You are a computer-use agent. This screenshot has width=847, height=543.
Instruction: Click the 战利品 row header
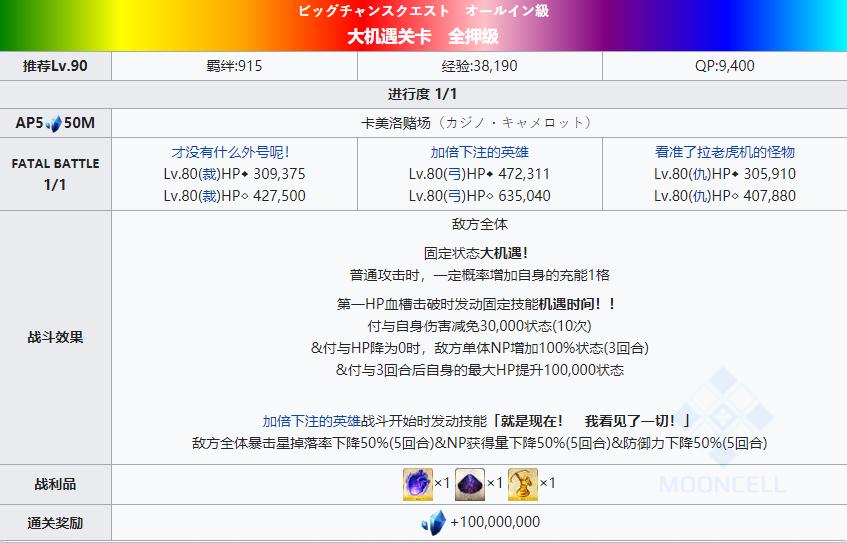pos(55,484)
